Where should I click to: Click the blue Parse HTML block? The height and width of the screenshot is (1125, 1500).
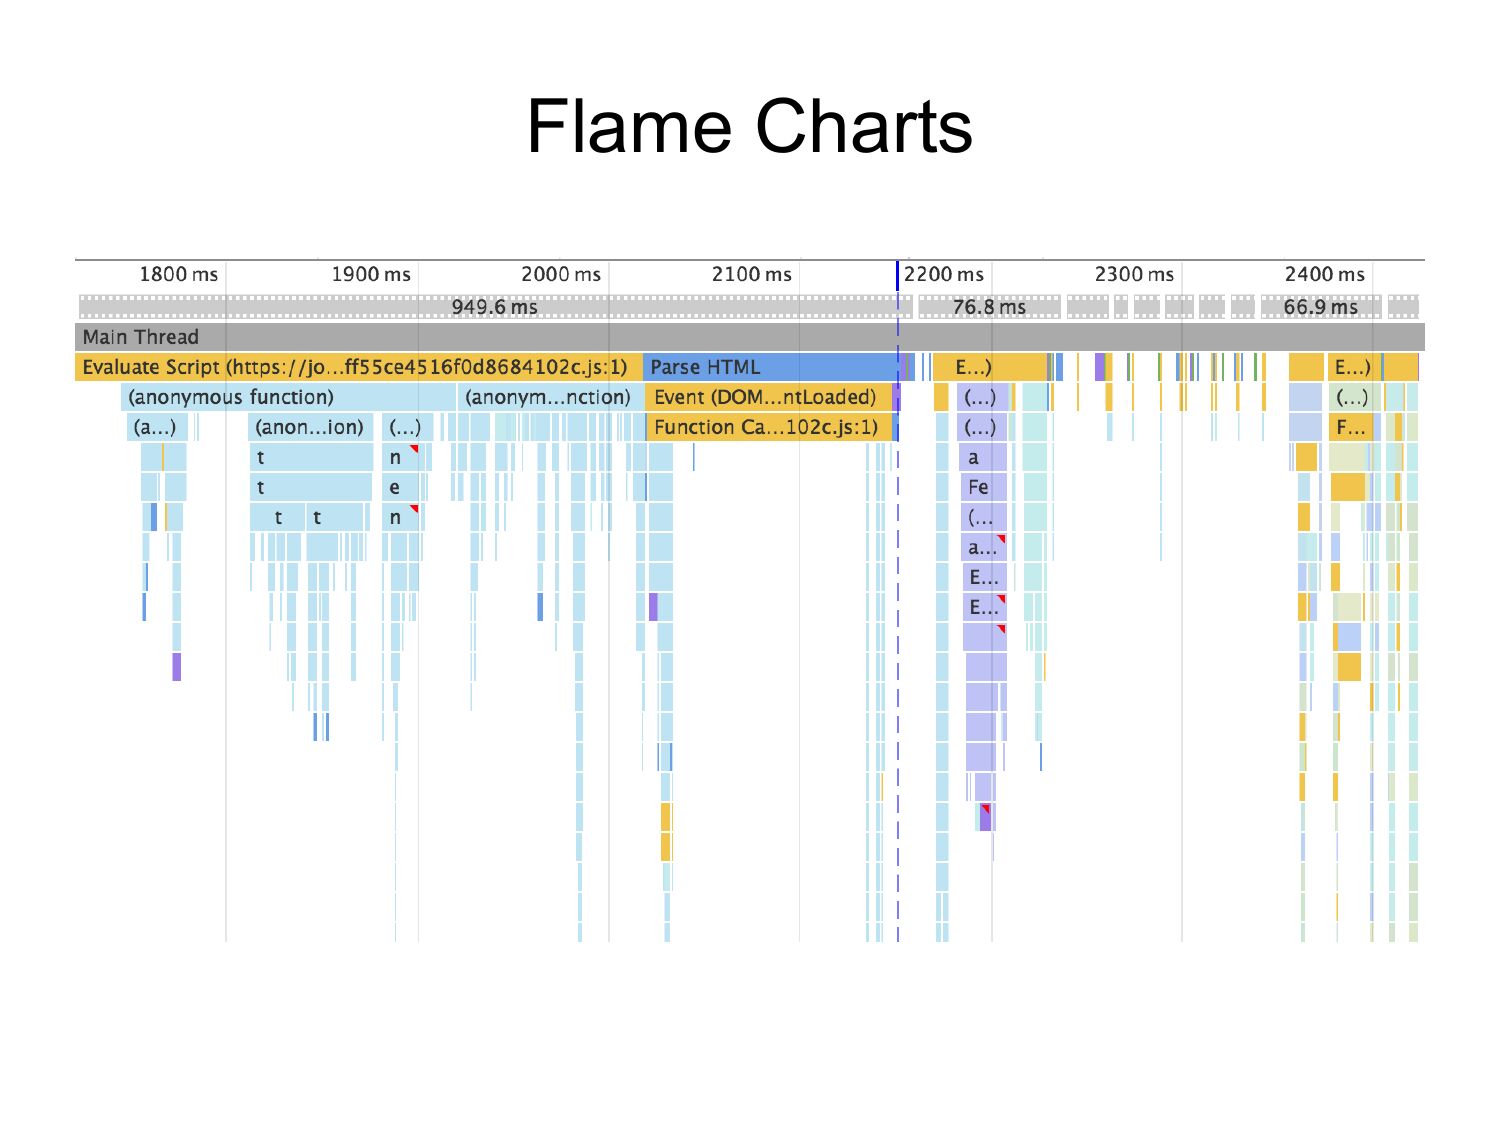pyautogui.click(x=768, y=367)
